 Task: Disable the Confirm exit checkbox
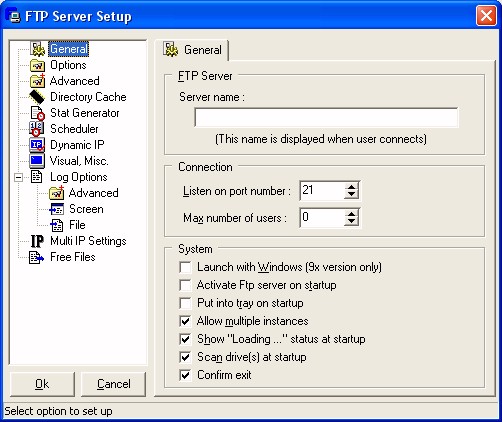tap(185, 375)
